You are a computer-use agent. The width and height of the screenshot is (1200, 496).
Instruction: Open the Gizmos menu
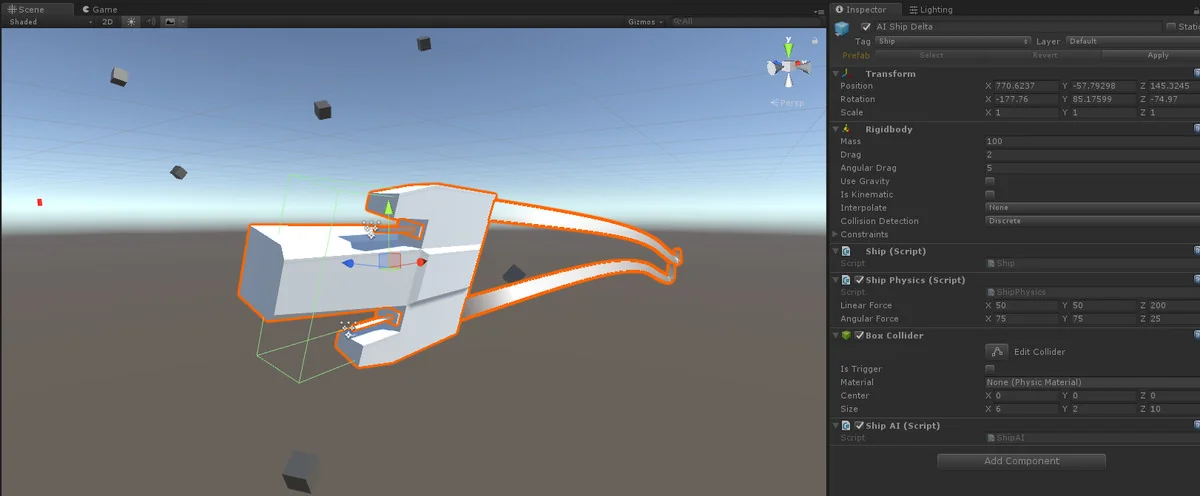tap(643, 21)
